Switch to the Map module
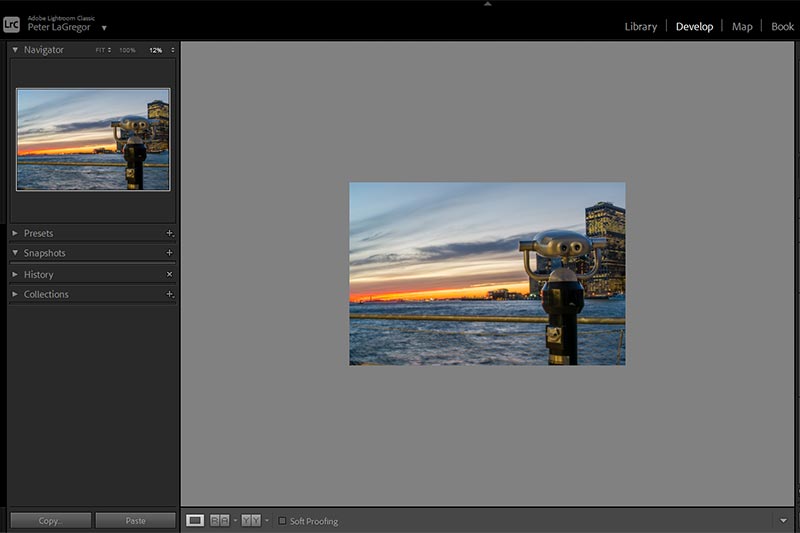 (741, 27)
